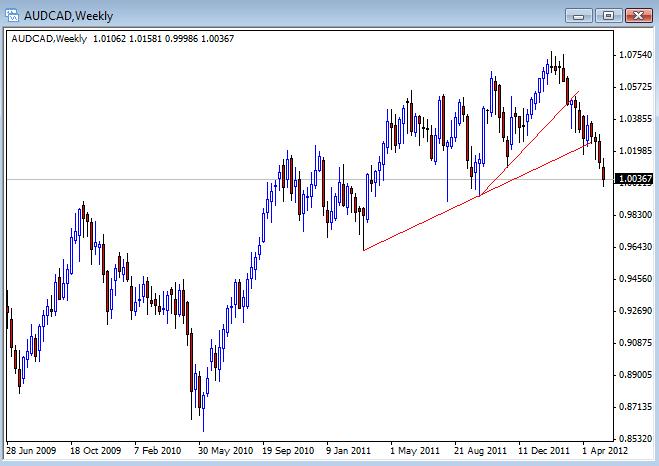The width and height of the screenshot is (659, 466).
Task: Minimize the AUDCAD,Weekly chart window
Action: tap(578, 16)
